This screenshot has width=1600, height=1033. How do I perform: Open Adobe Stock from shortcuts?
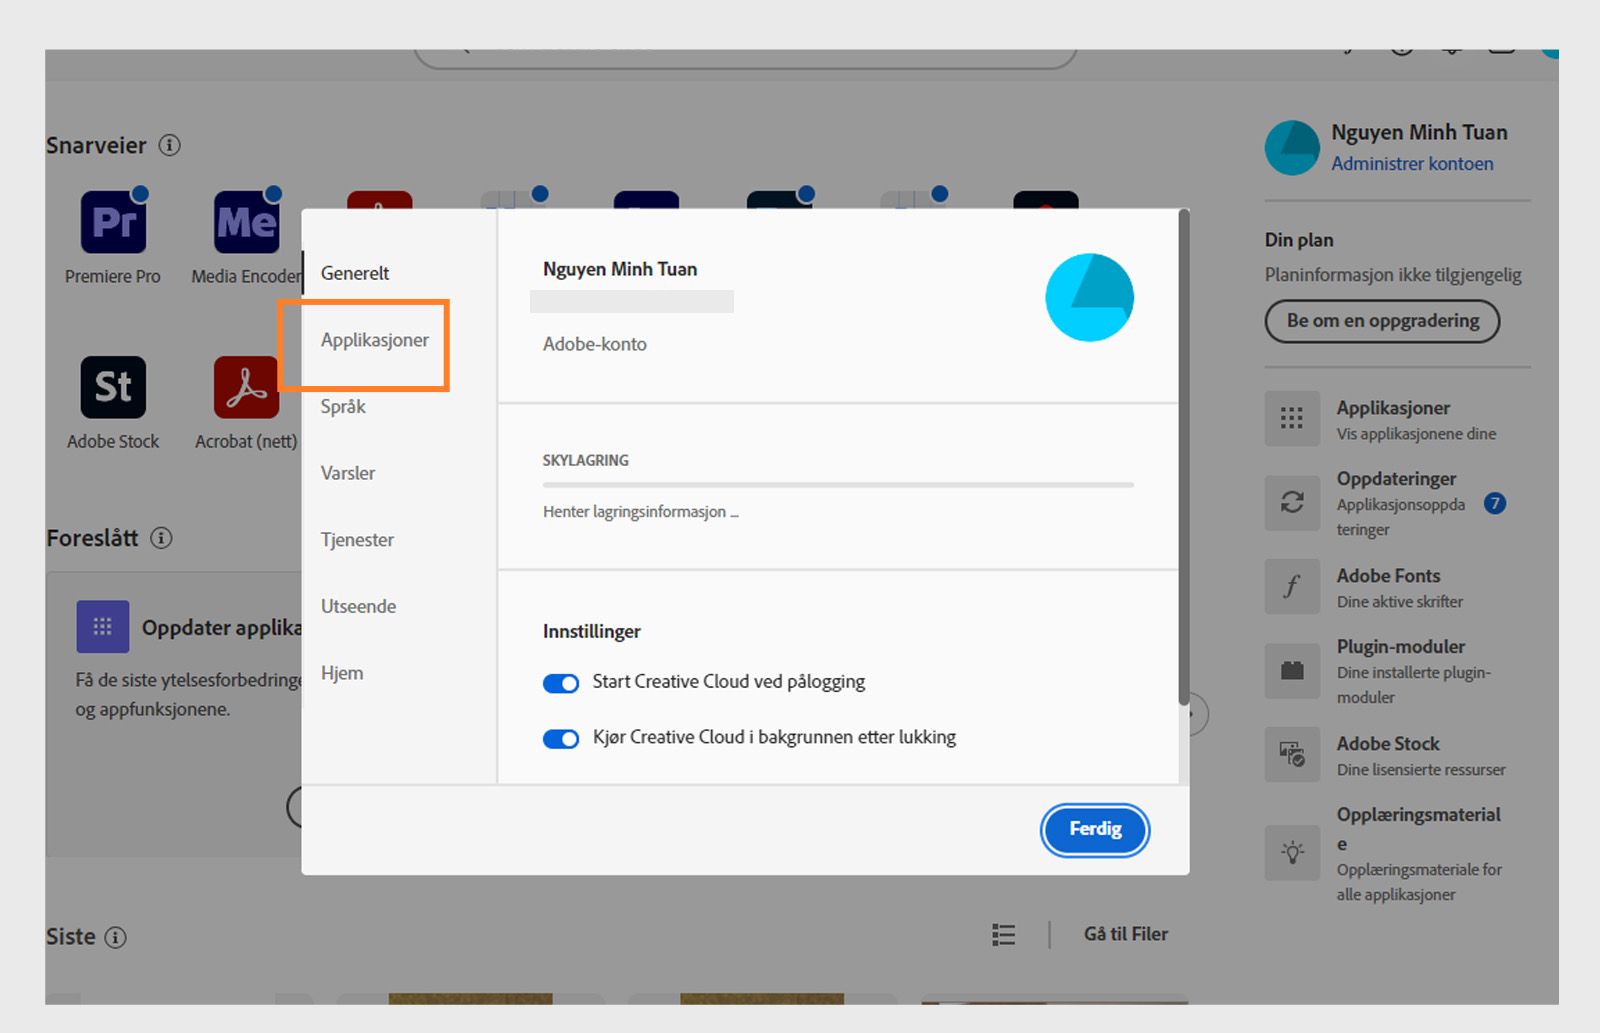pyautogui.click(x=113, y=387)
